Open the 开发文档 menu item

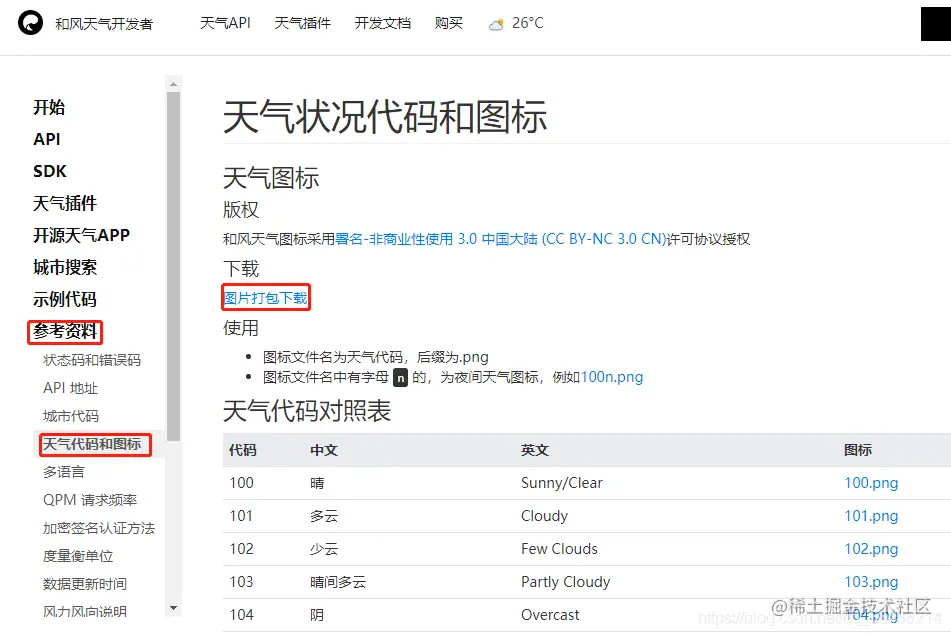pos(382,23)
